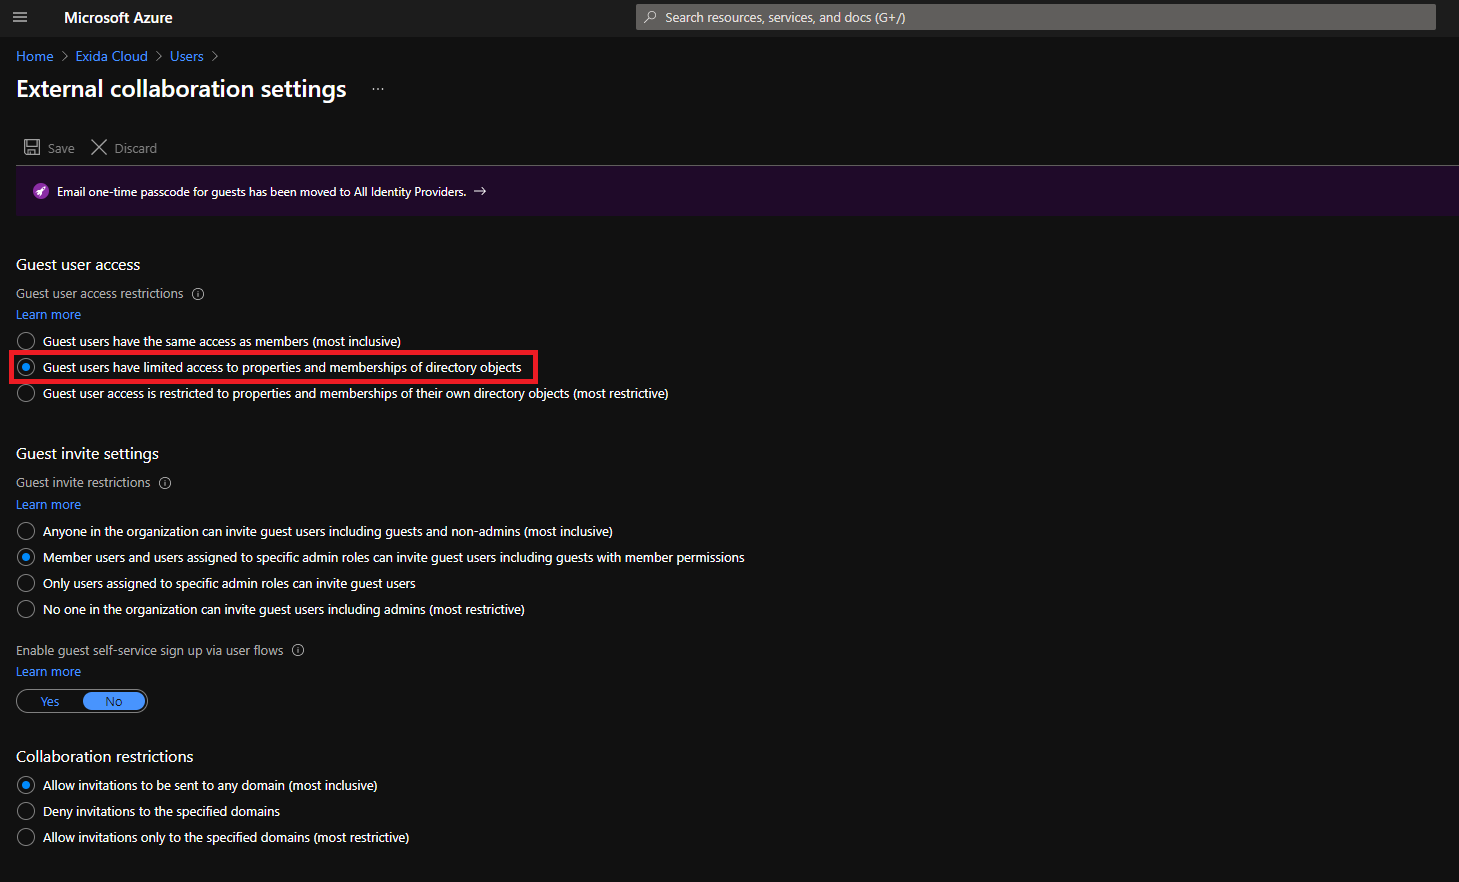Screen dimensions: 1459x882
Task: Allow invitations only to specified domains
Action: (x=25, y=837)
